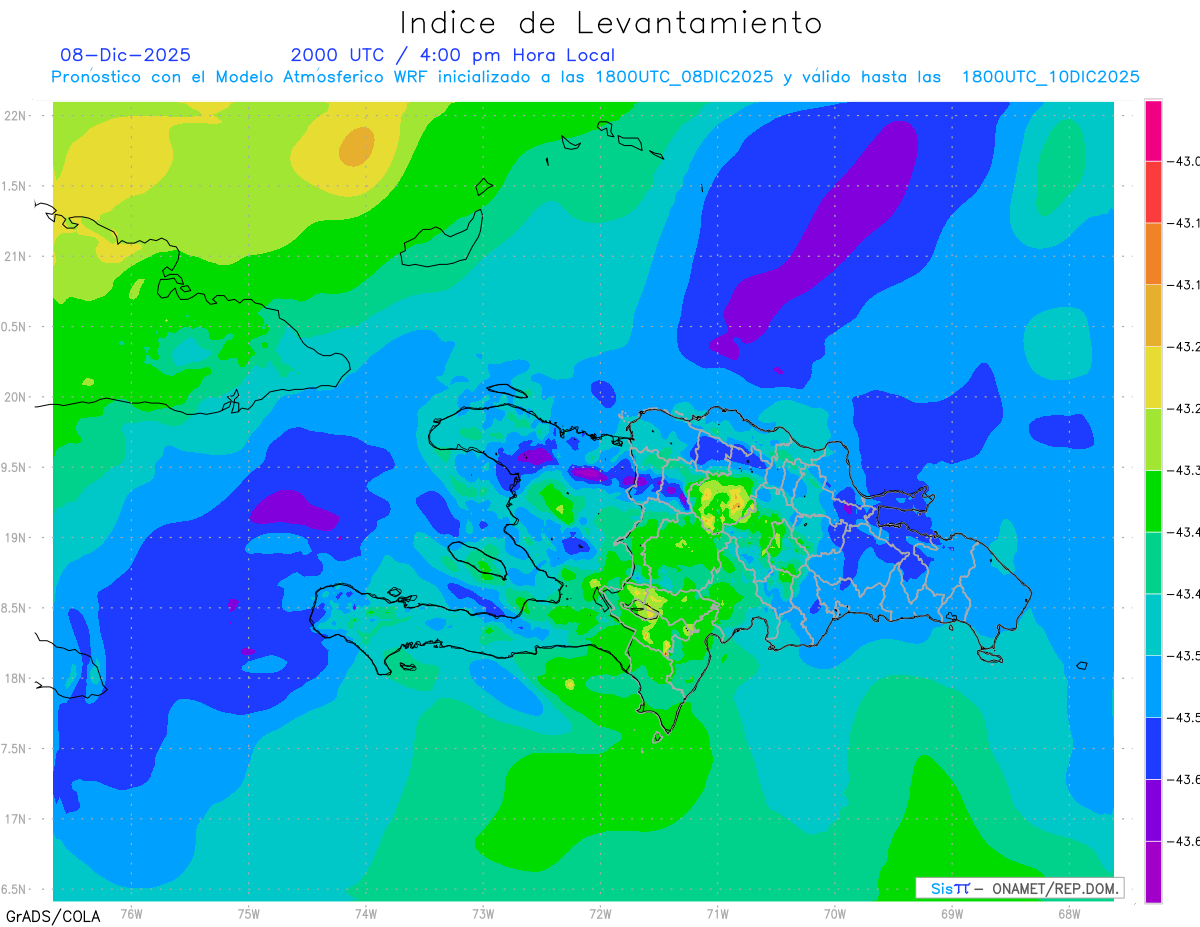Click the "21N" latitude label
The height and width of the screenshot is (927, 1200).
tap(15, 256)
